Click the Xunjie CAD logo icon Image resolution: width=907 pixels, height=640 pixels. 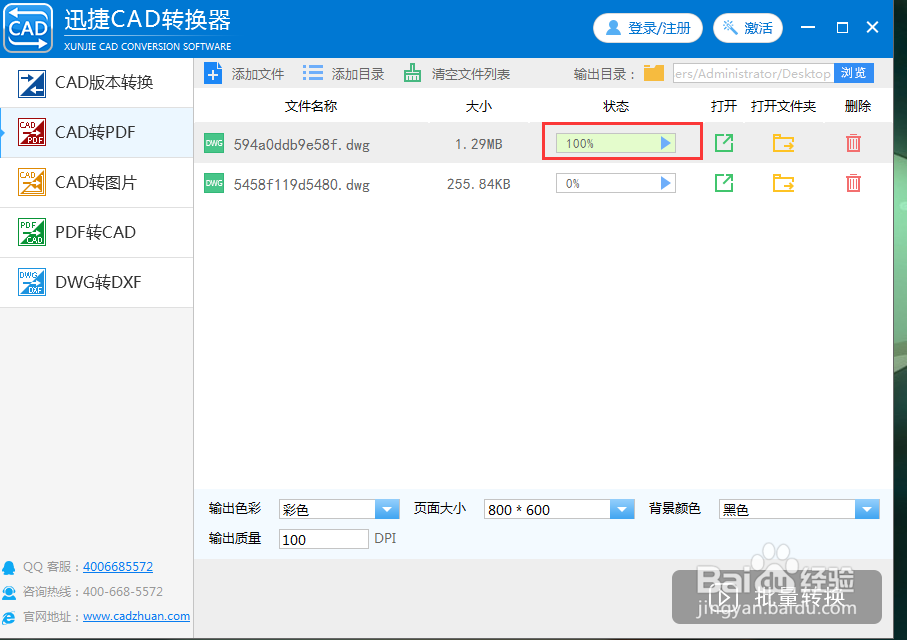28,28
